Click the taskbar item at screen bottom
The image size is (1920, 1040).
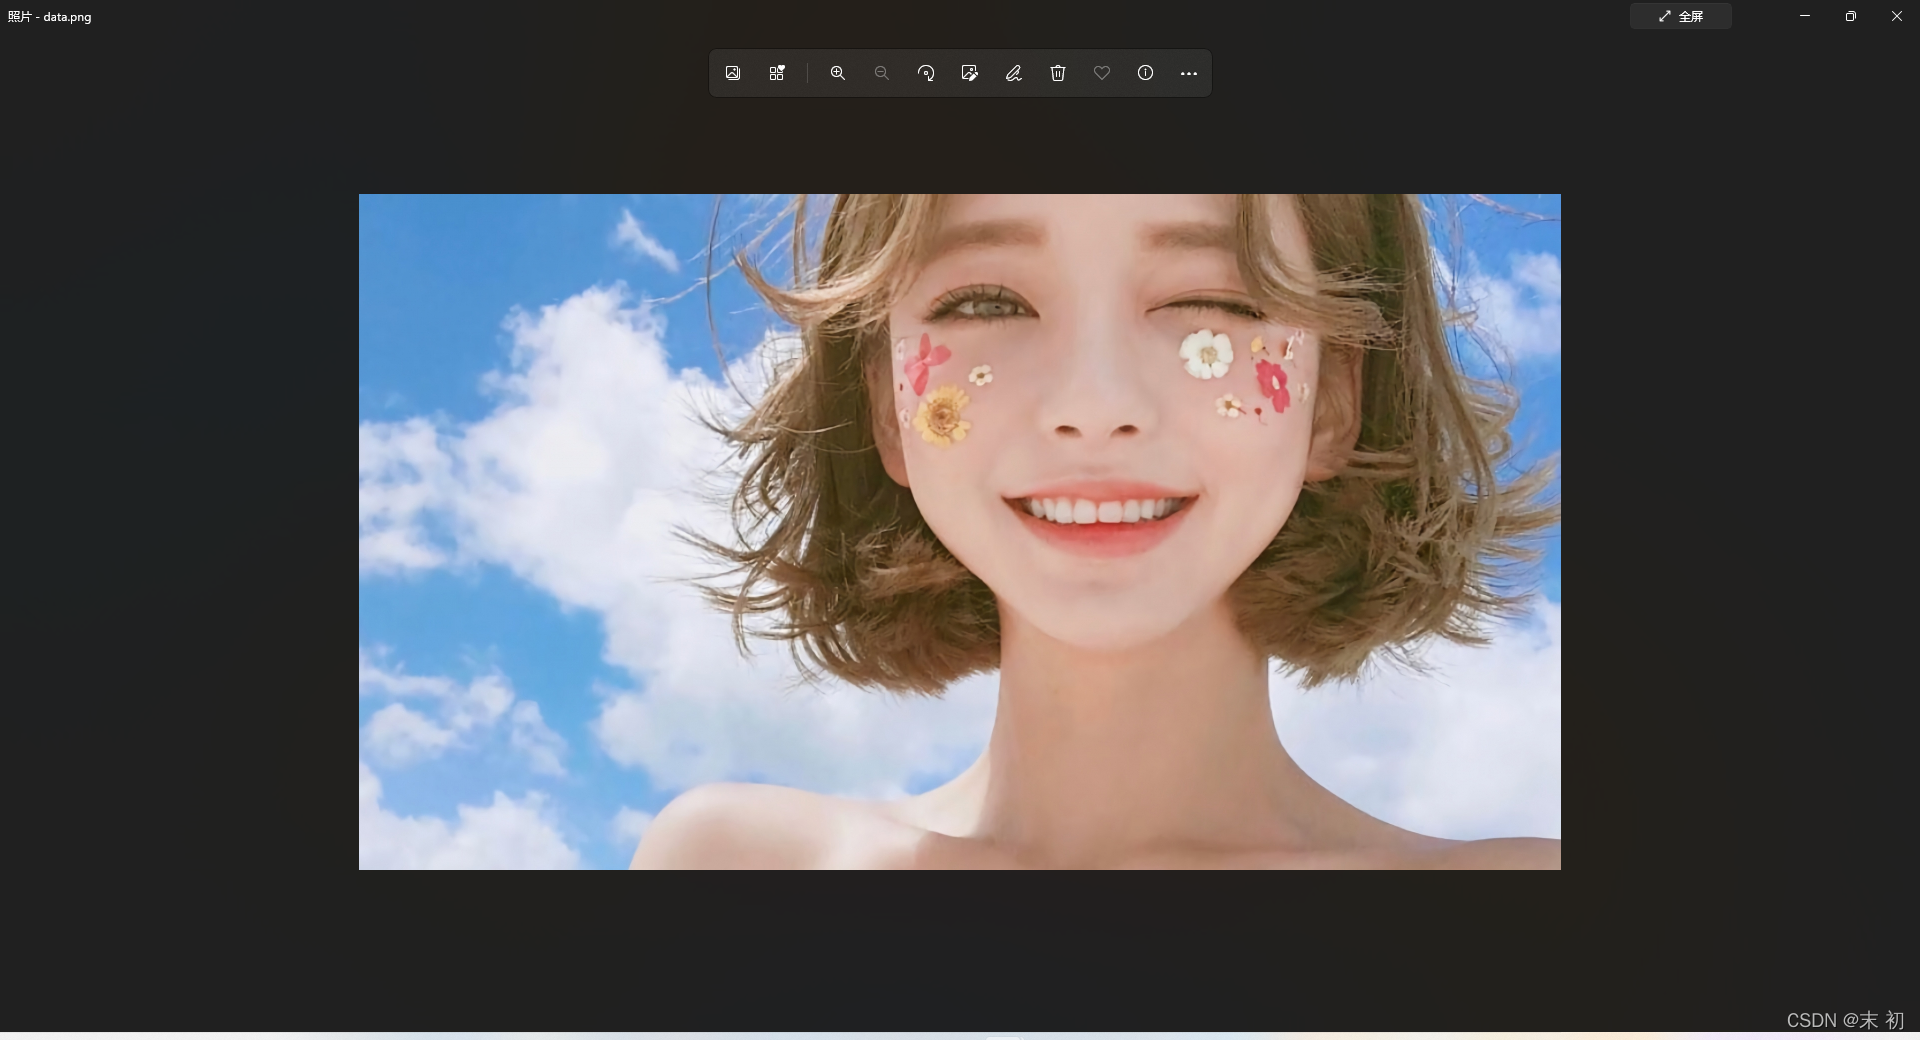pyautogui.click(x=1005, y=1037)
